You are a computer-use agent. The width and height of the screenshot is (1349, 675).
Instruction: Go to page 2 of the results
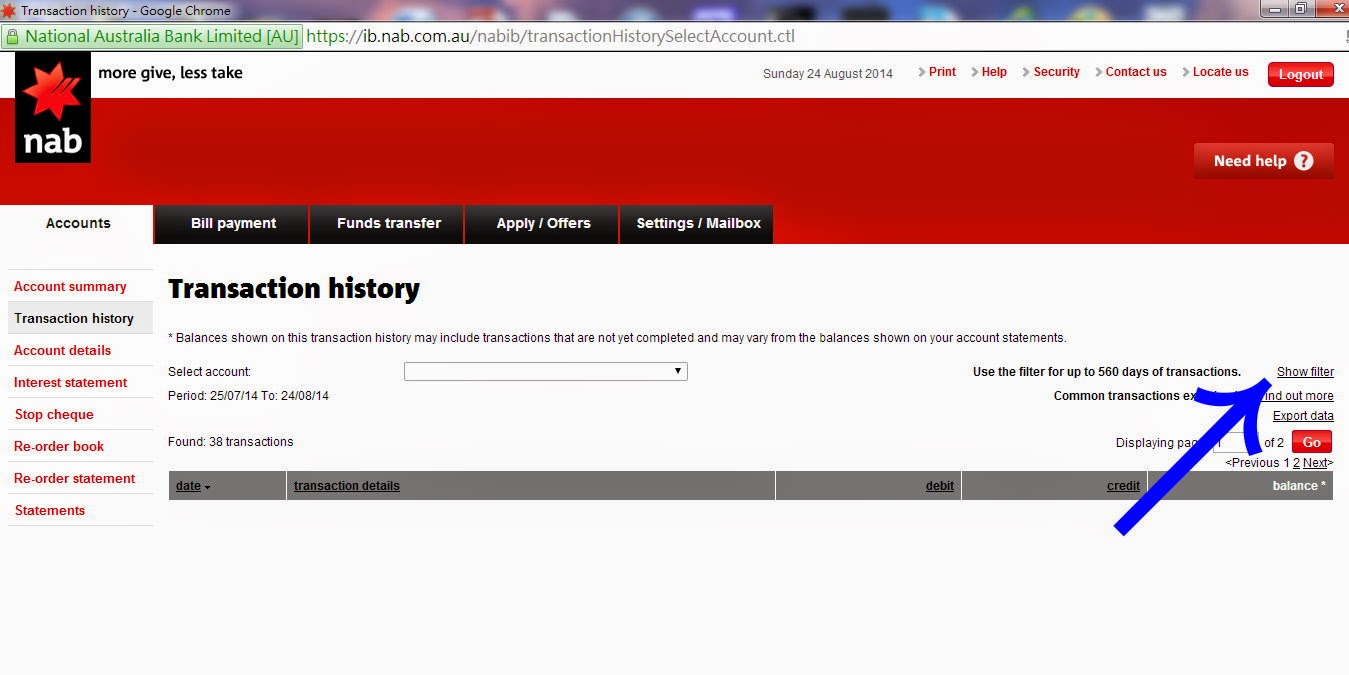[x=1297, y=463]
